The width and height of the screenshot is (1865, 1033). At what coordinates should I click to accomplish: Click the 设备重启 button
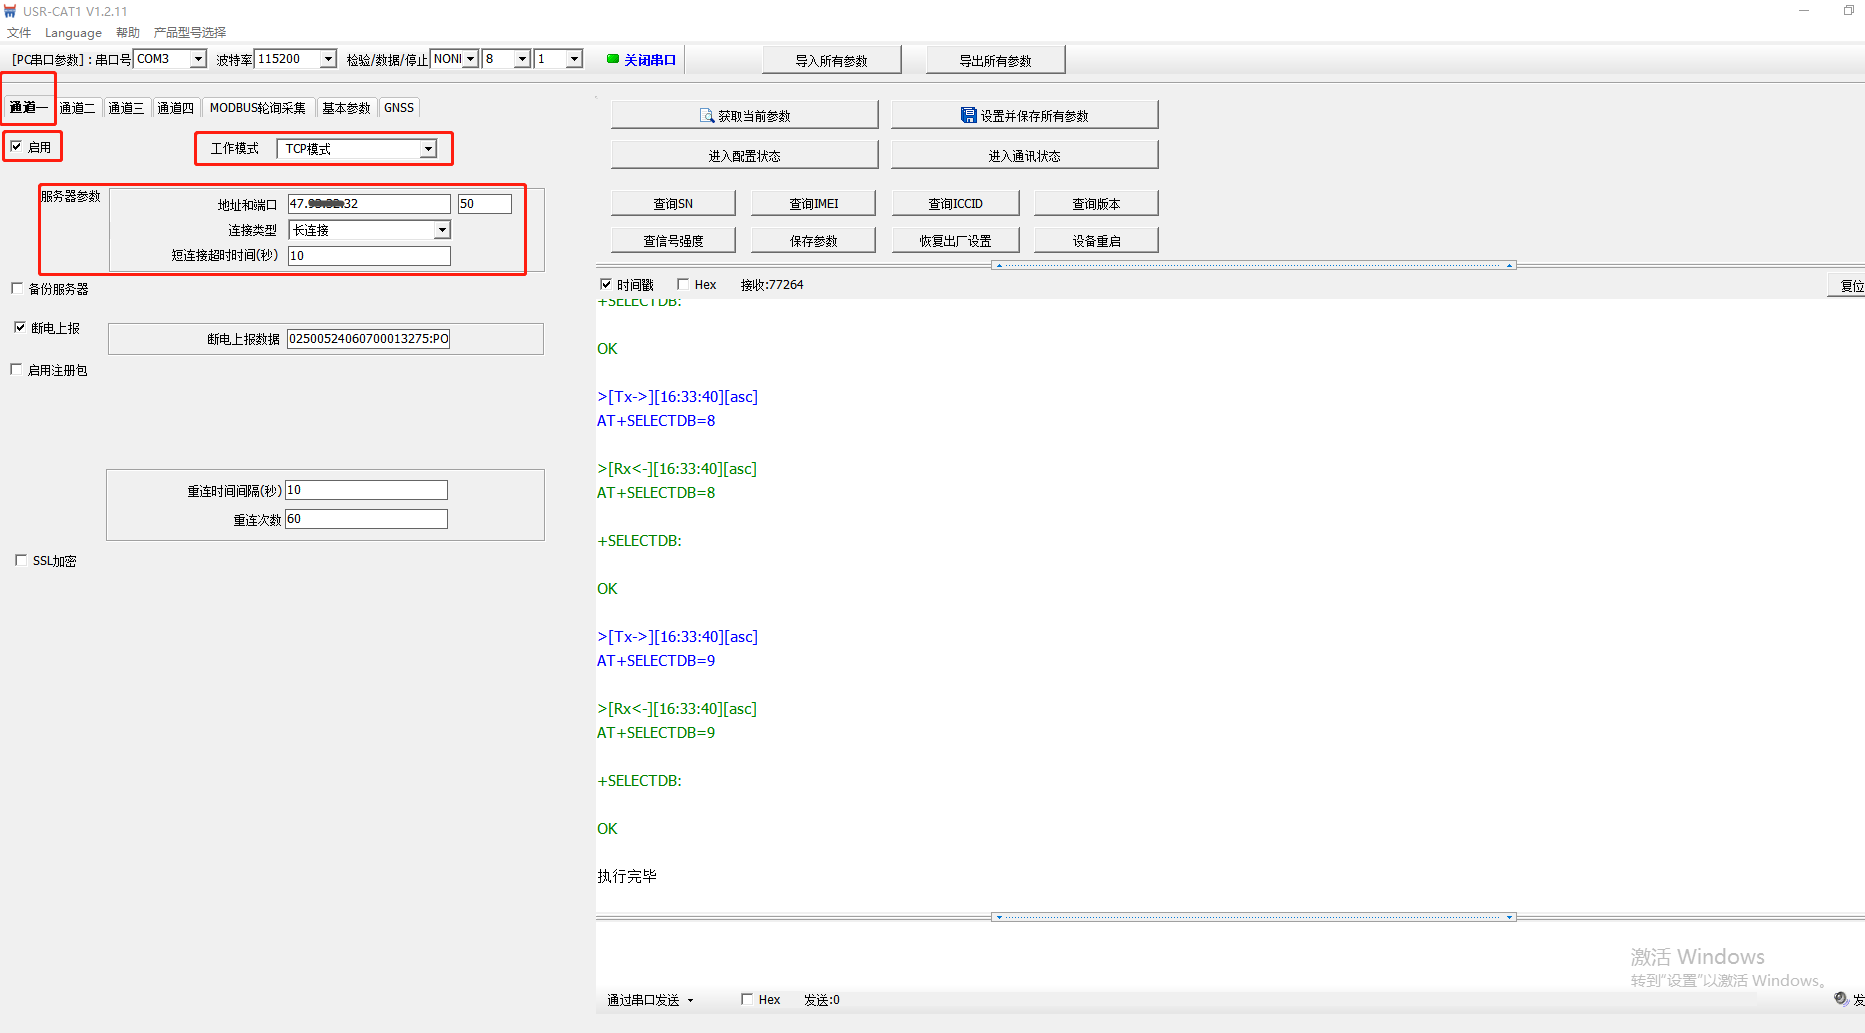pos(1095,241)
